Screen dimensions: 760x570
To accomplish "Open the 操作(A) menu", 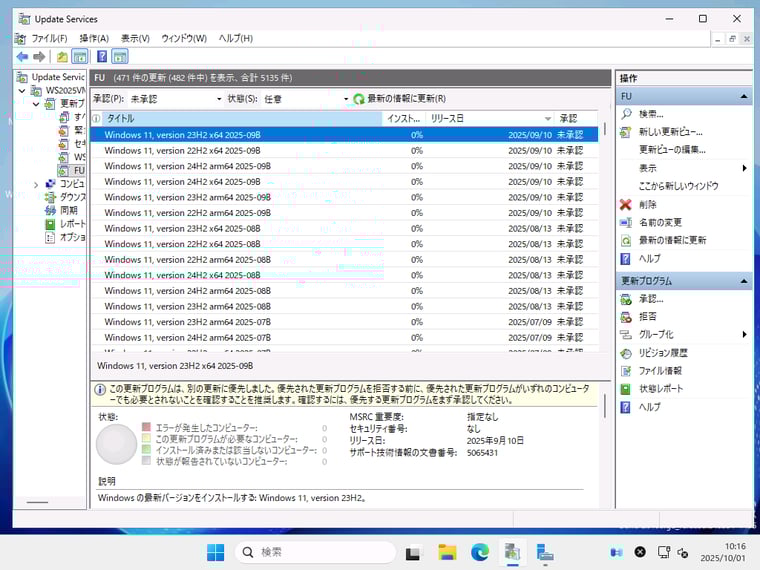I will point(94,38).
